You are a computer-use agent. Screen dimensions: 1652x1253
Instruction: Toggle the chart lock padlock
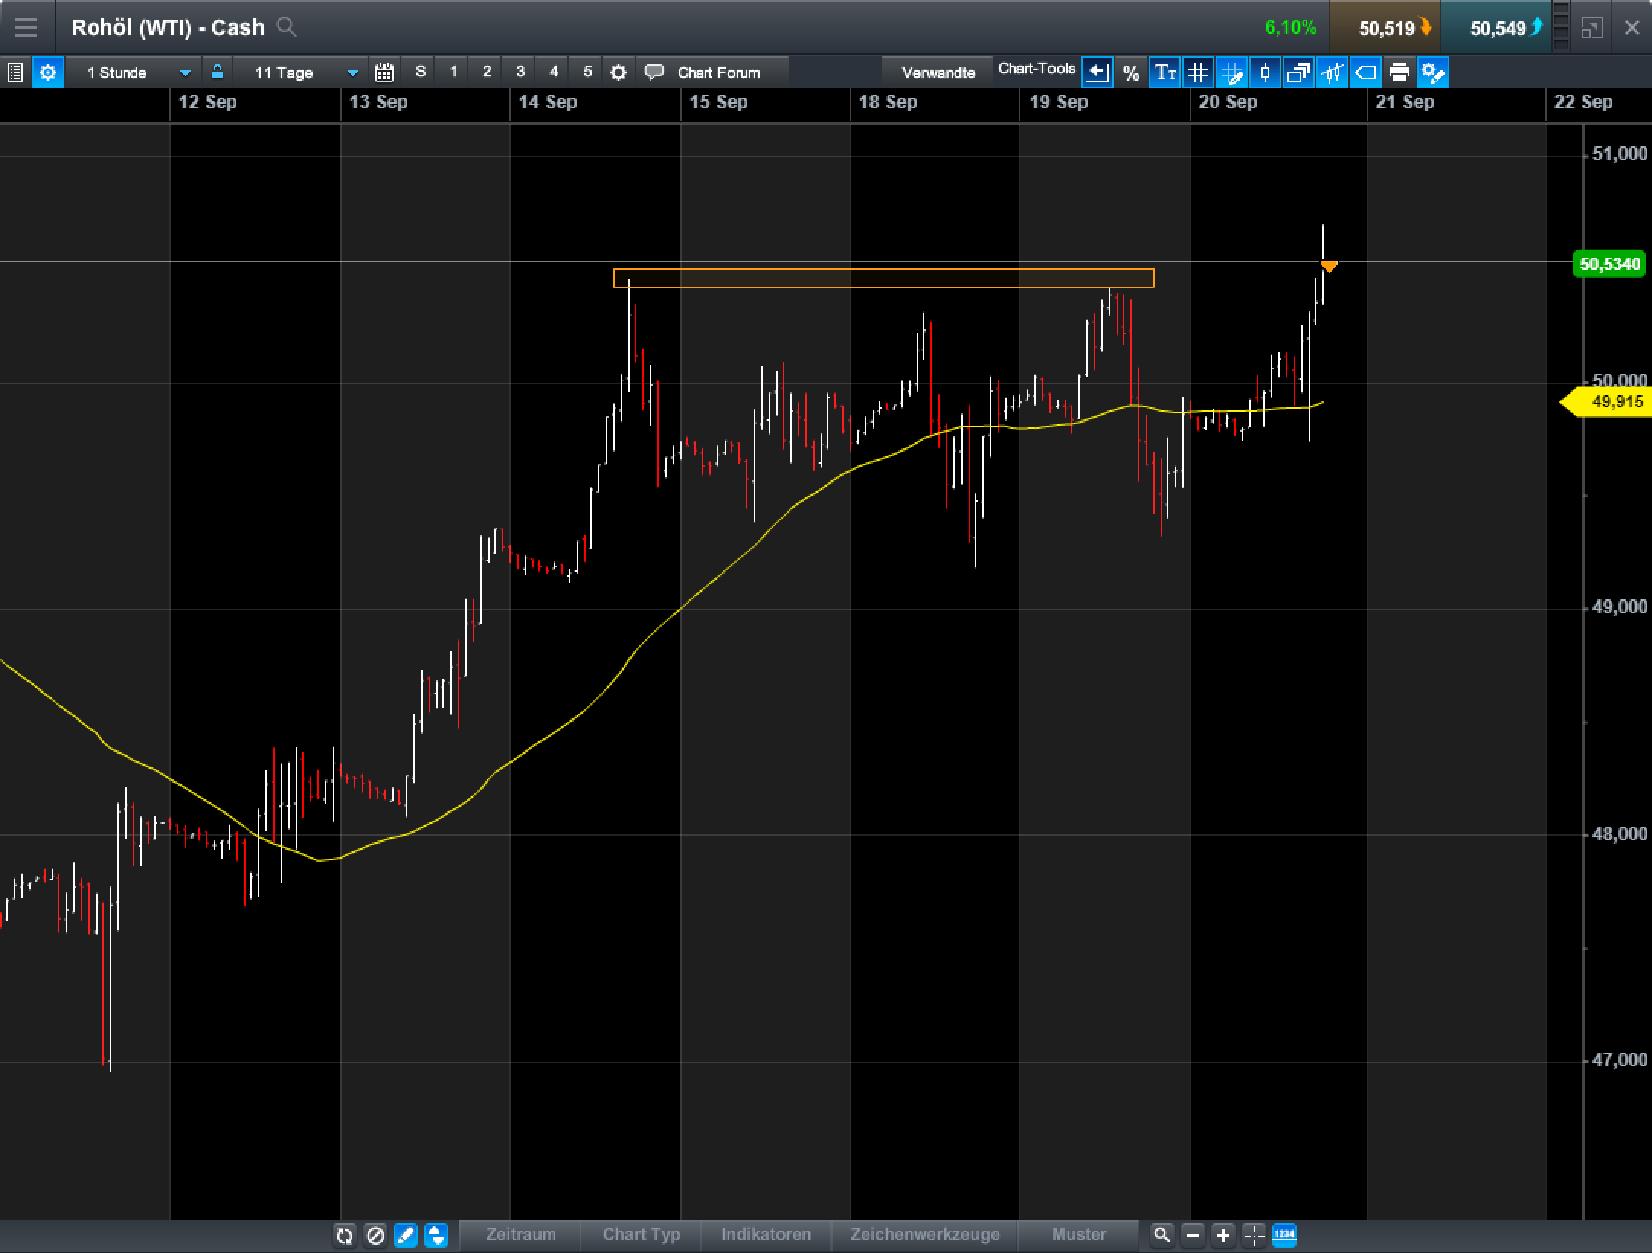click(x=217, y=72)
